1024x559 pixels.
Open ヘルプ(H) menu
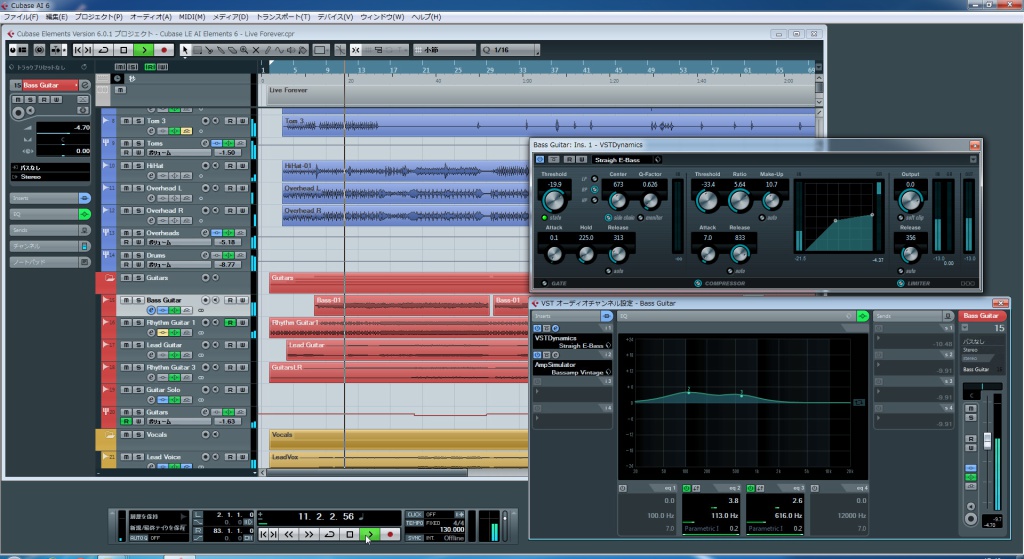coord(426,17)
